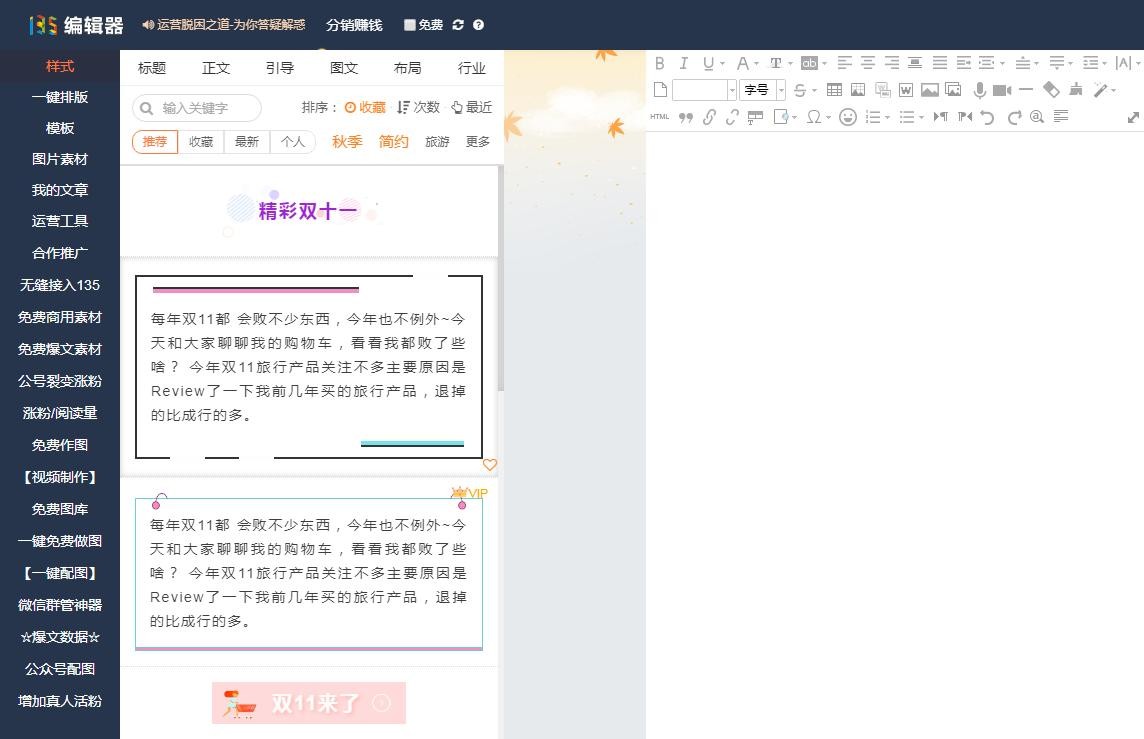
Task: Favorite the first template with heart icon
Action: [489, 465]
